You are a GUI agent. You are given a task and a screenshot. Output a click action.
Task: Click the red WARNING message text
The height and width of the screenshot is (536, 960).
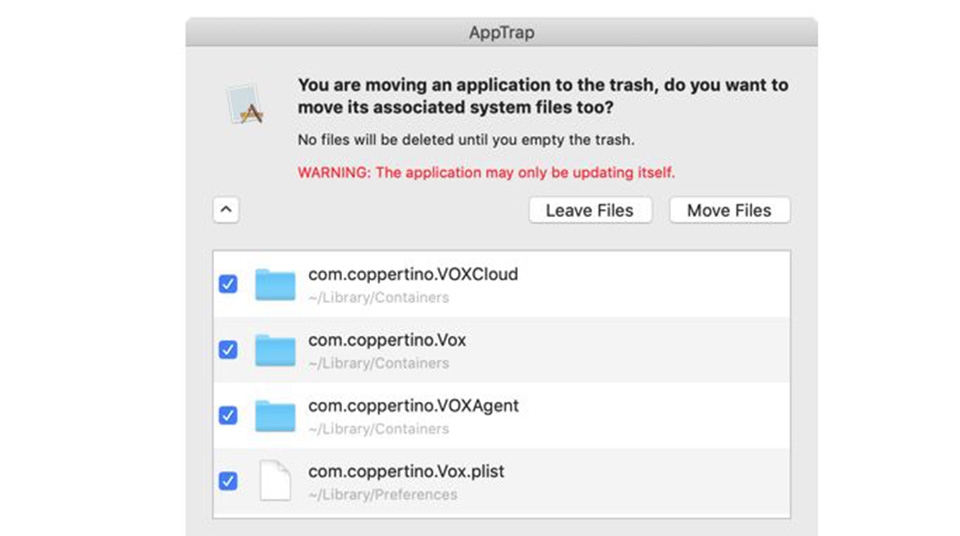pyautogui.click(x=486, y=173)
